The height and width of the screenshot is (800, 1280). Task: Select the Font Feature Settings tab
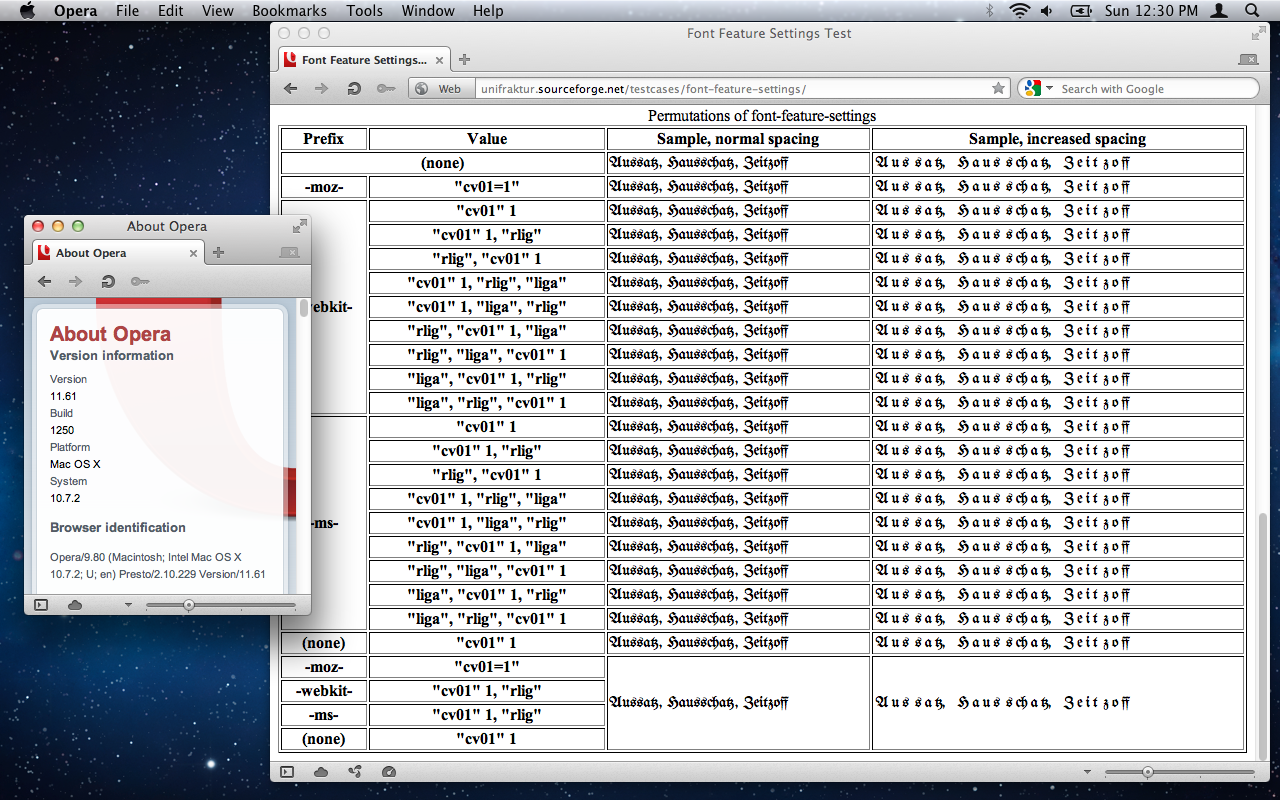363,60
